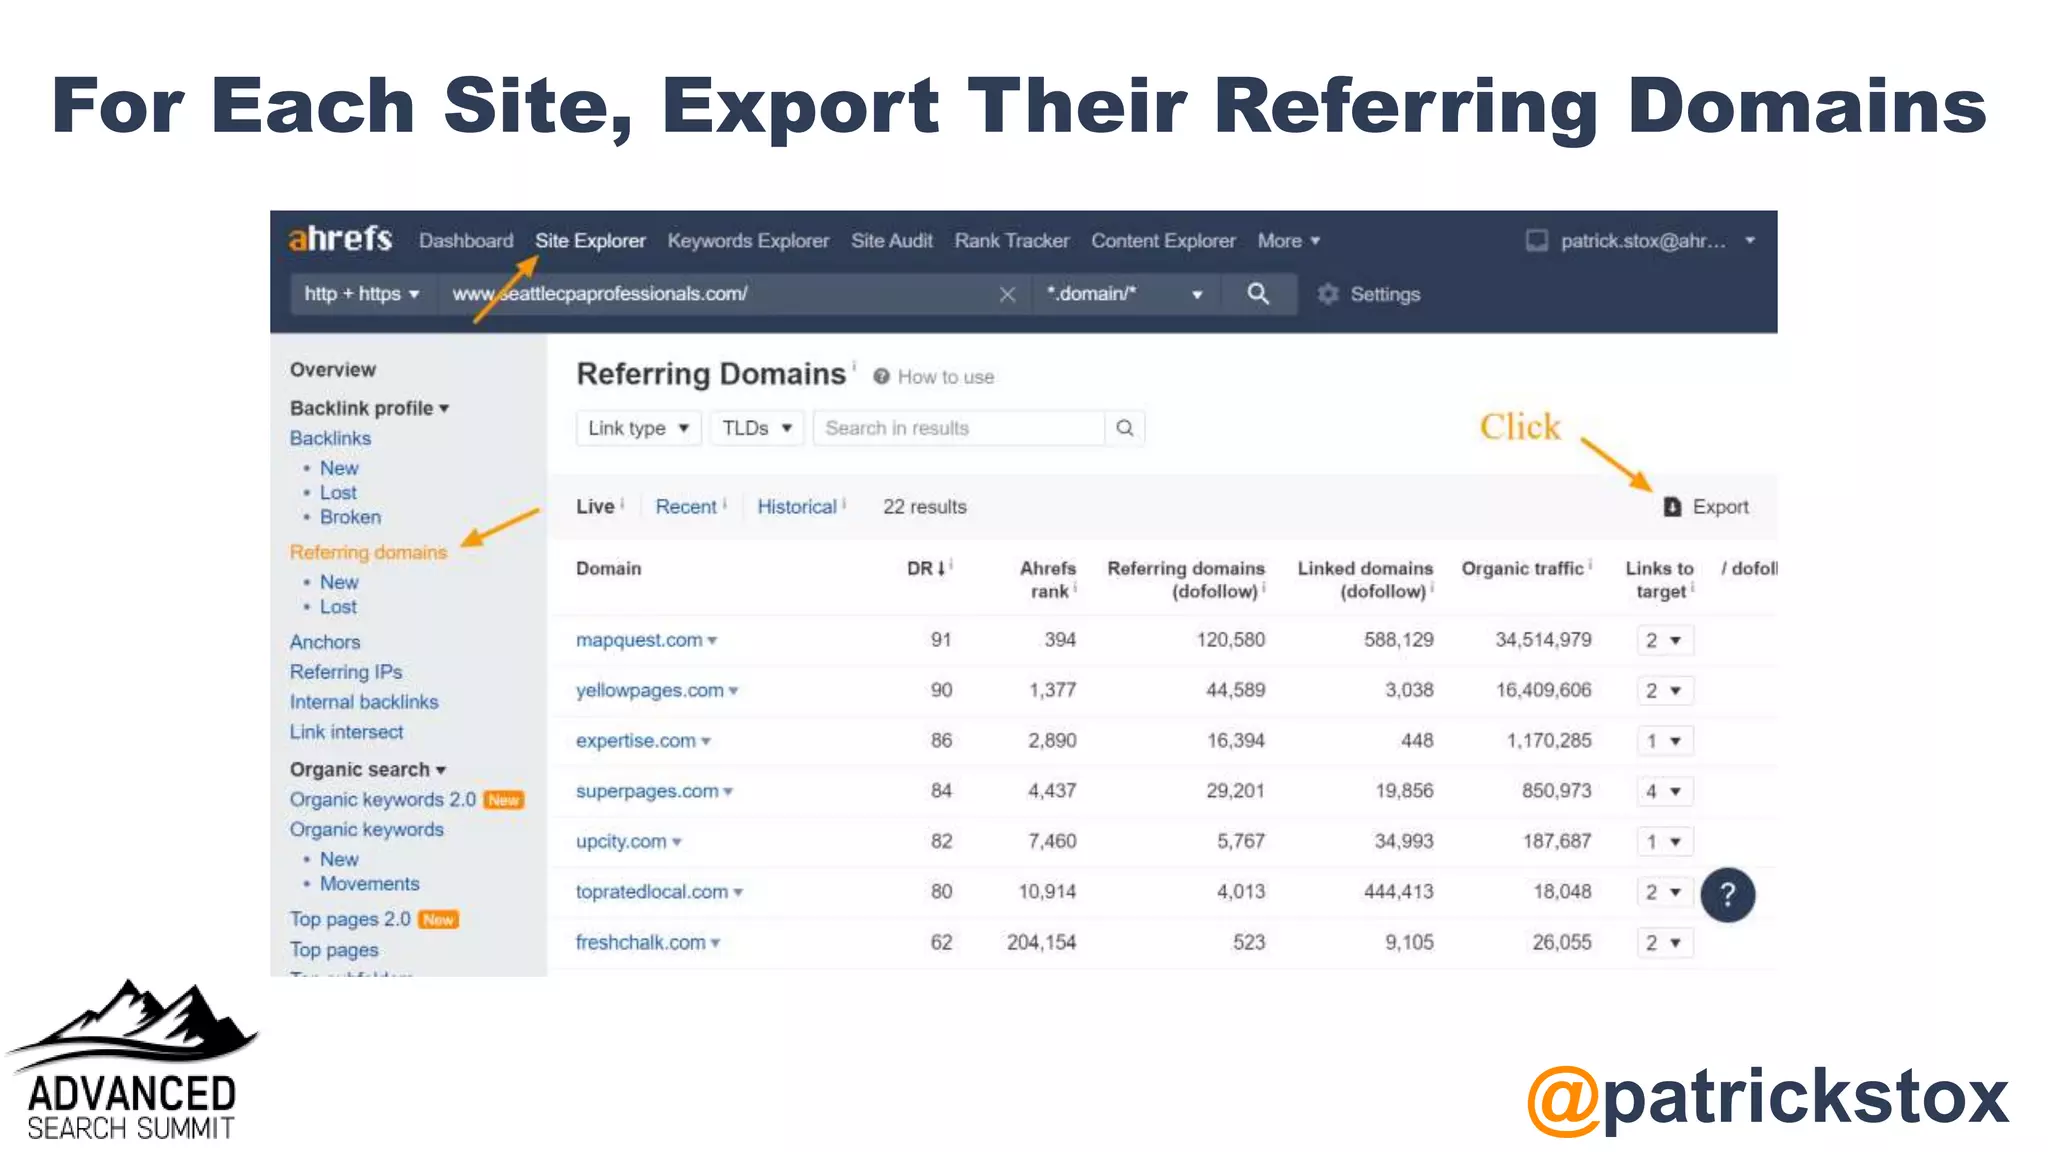Expand the More dropdown menu

(x=1289, y=241)
